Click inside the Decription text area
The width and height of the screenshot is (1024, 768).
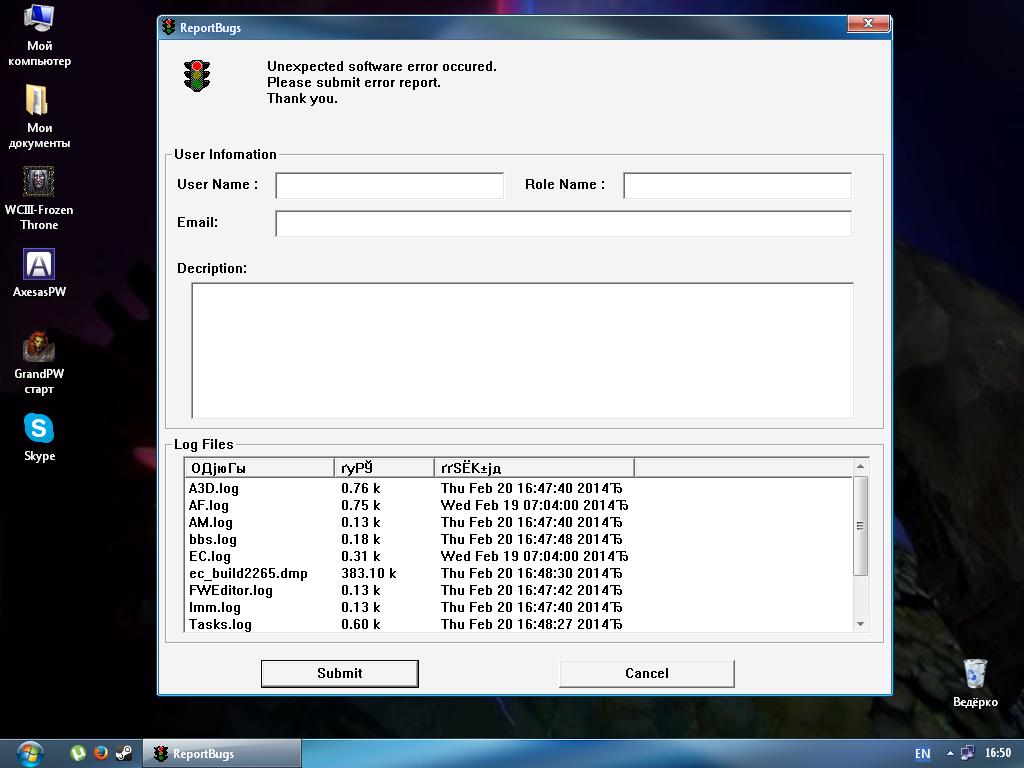click(522, 351)
